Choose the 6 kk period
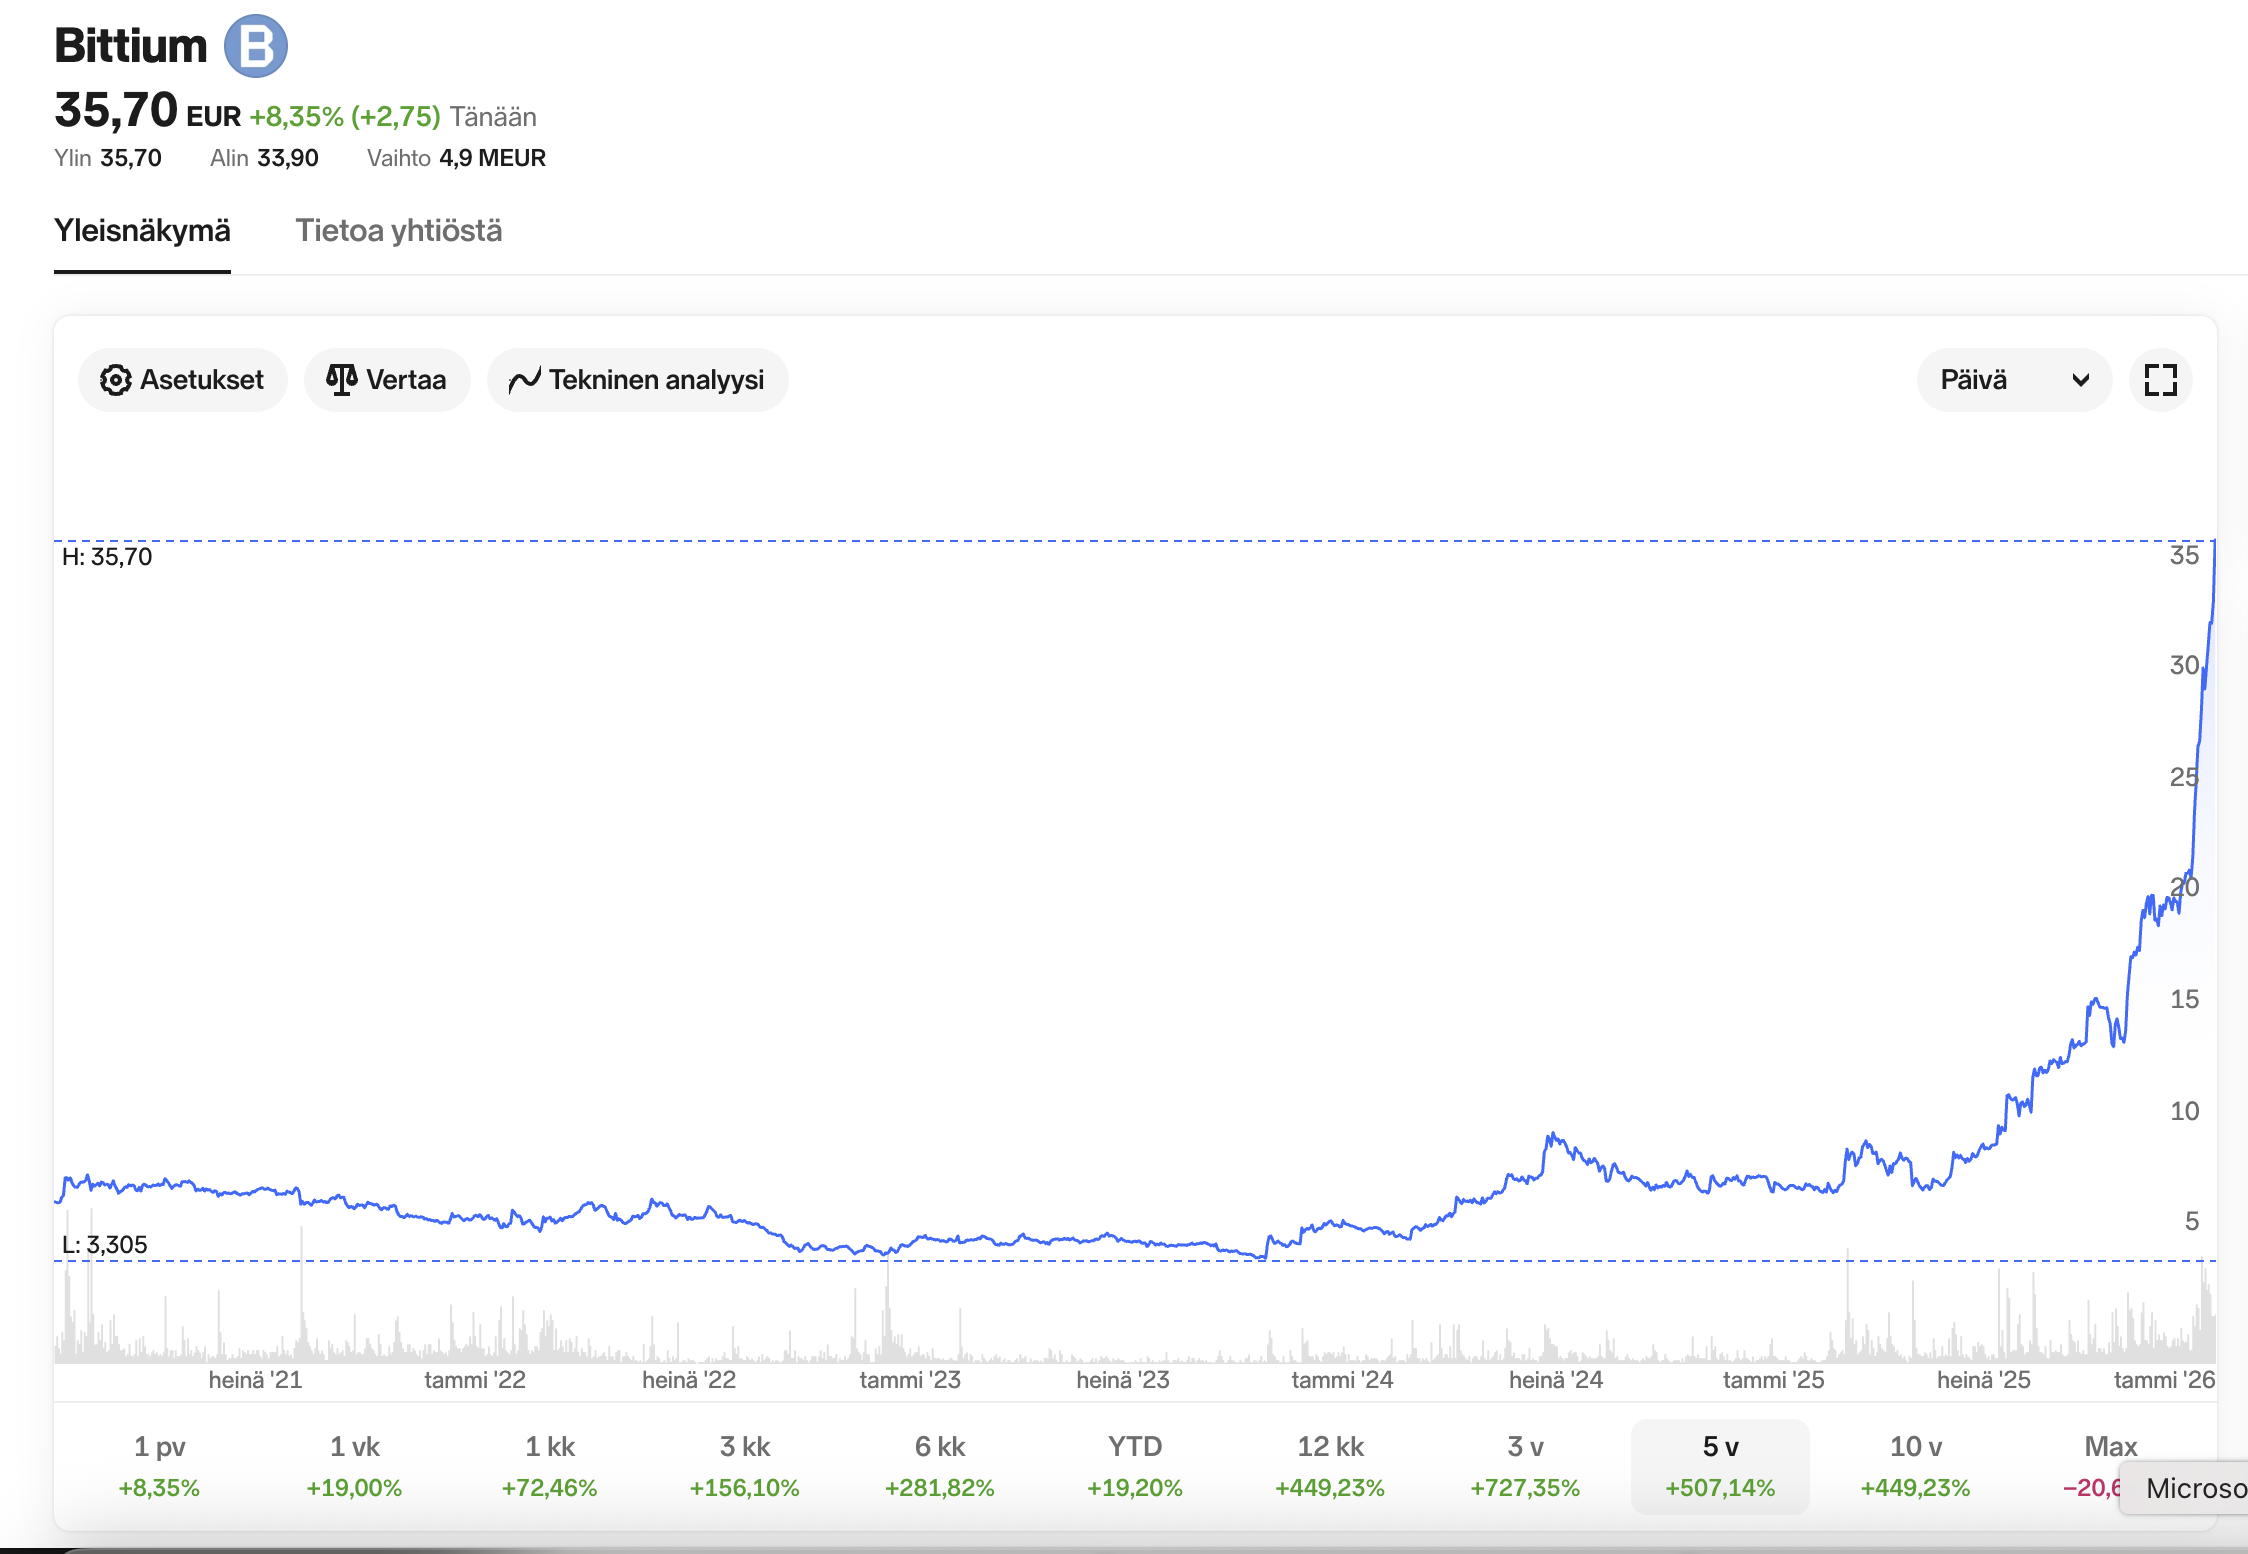The height and width of the screenshot is (1554, 2248). coord(939,1465)
